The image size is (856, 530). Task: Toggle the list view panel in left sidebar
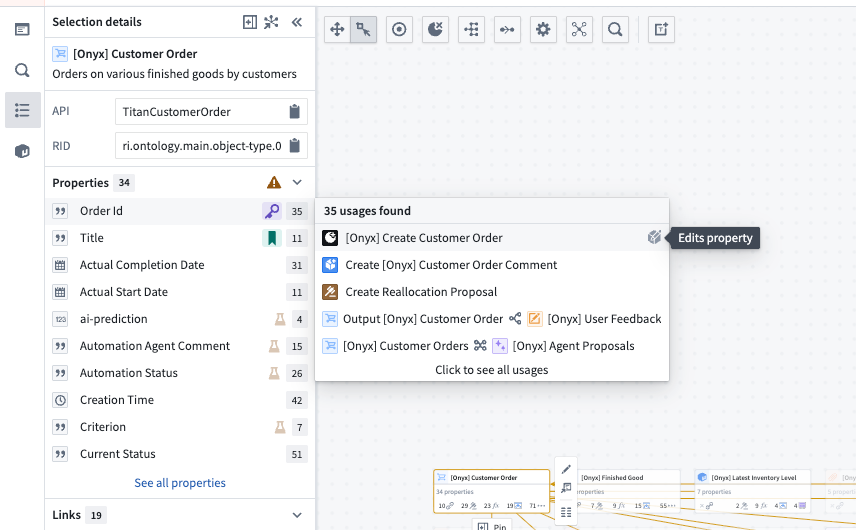[22, 110]
